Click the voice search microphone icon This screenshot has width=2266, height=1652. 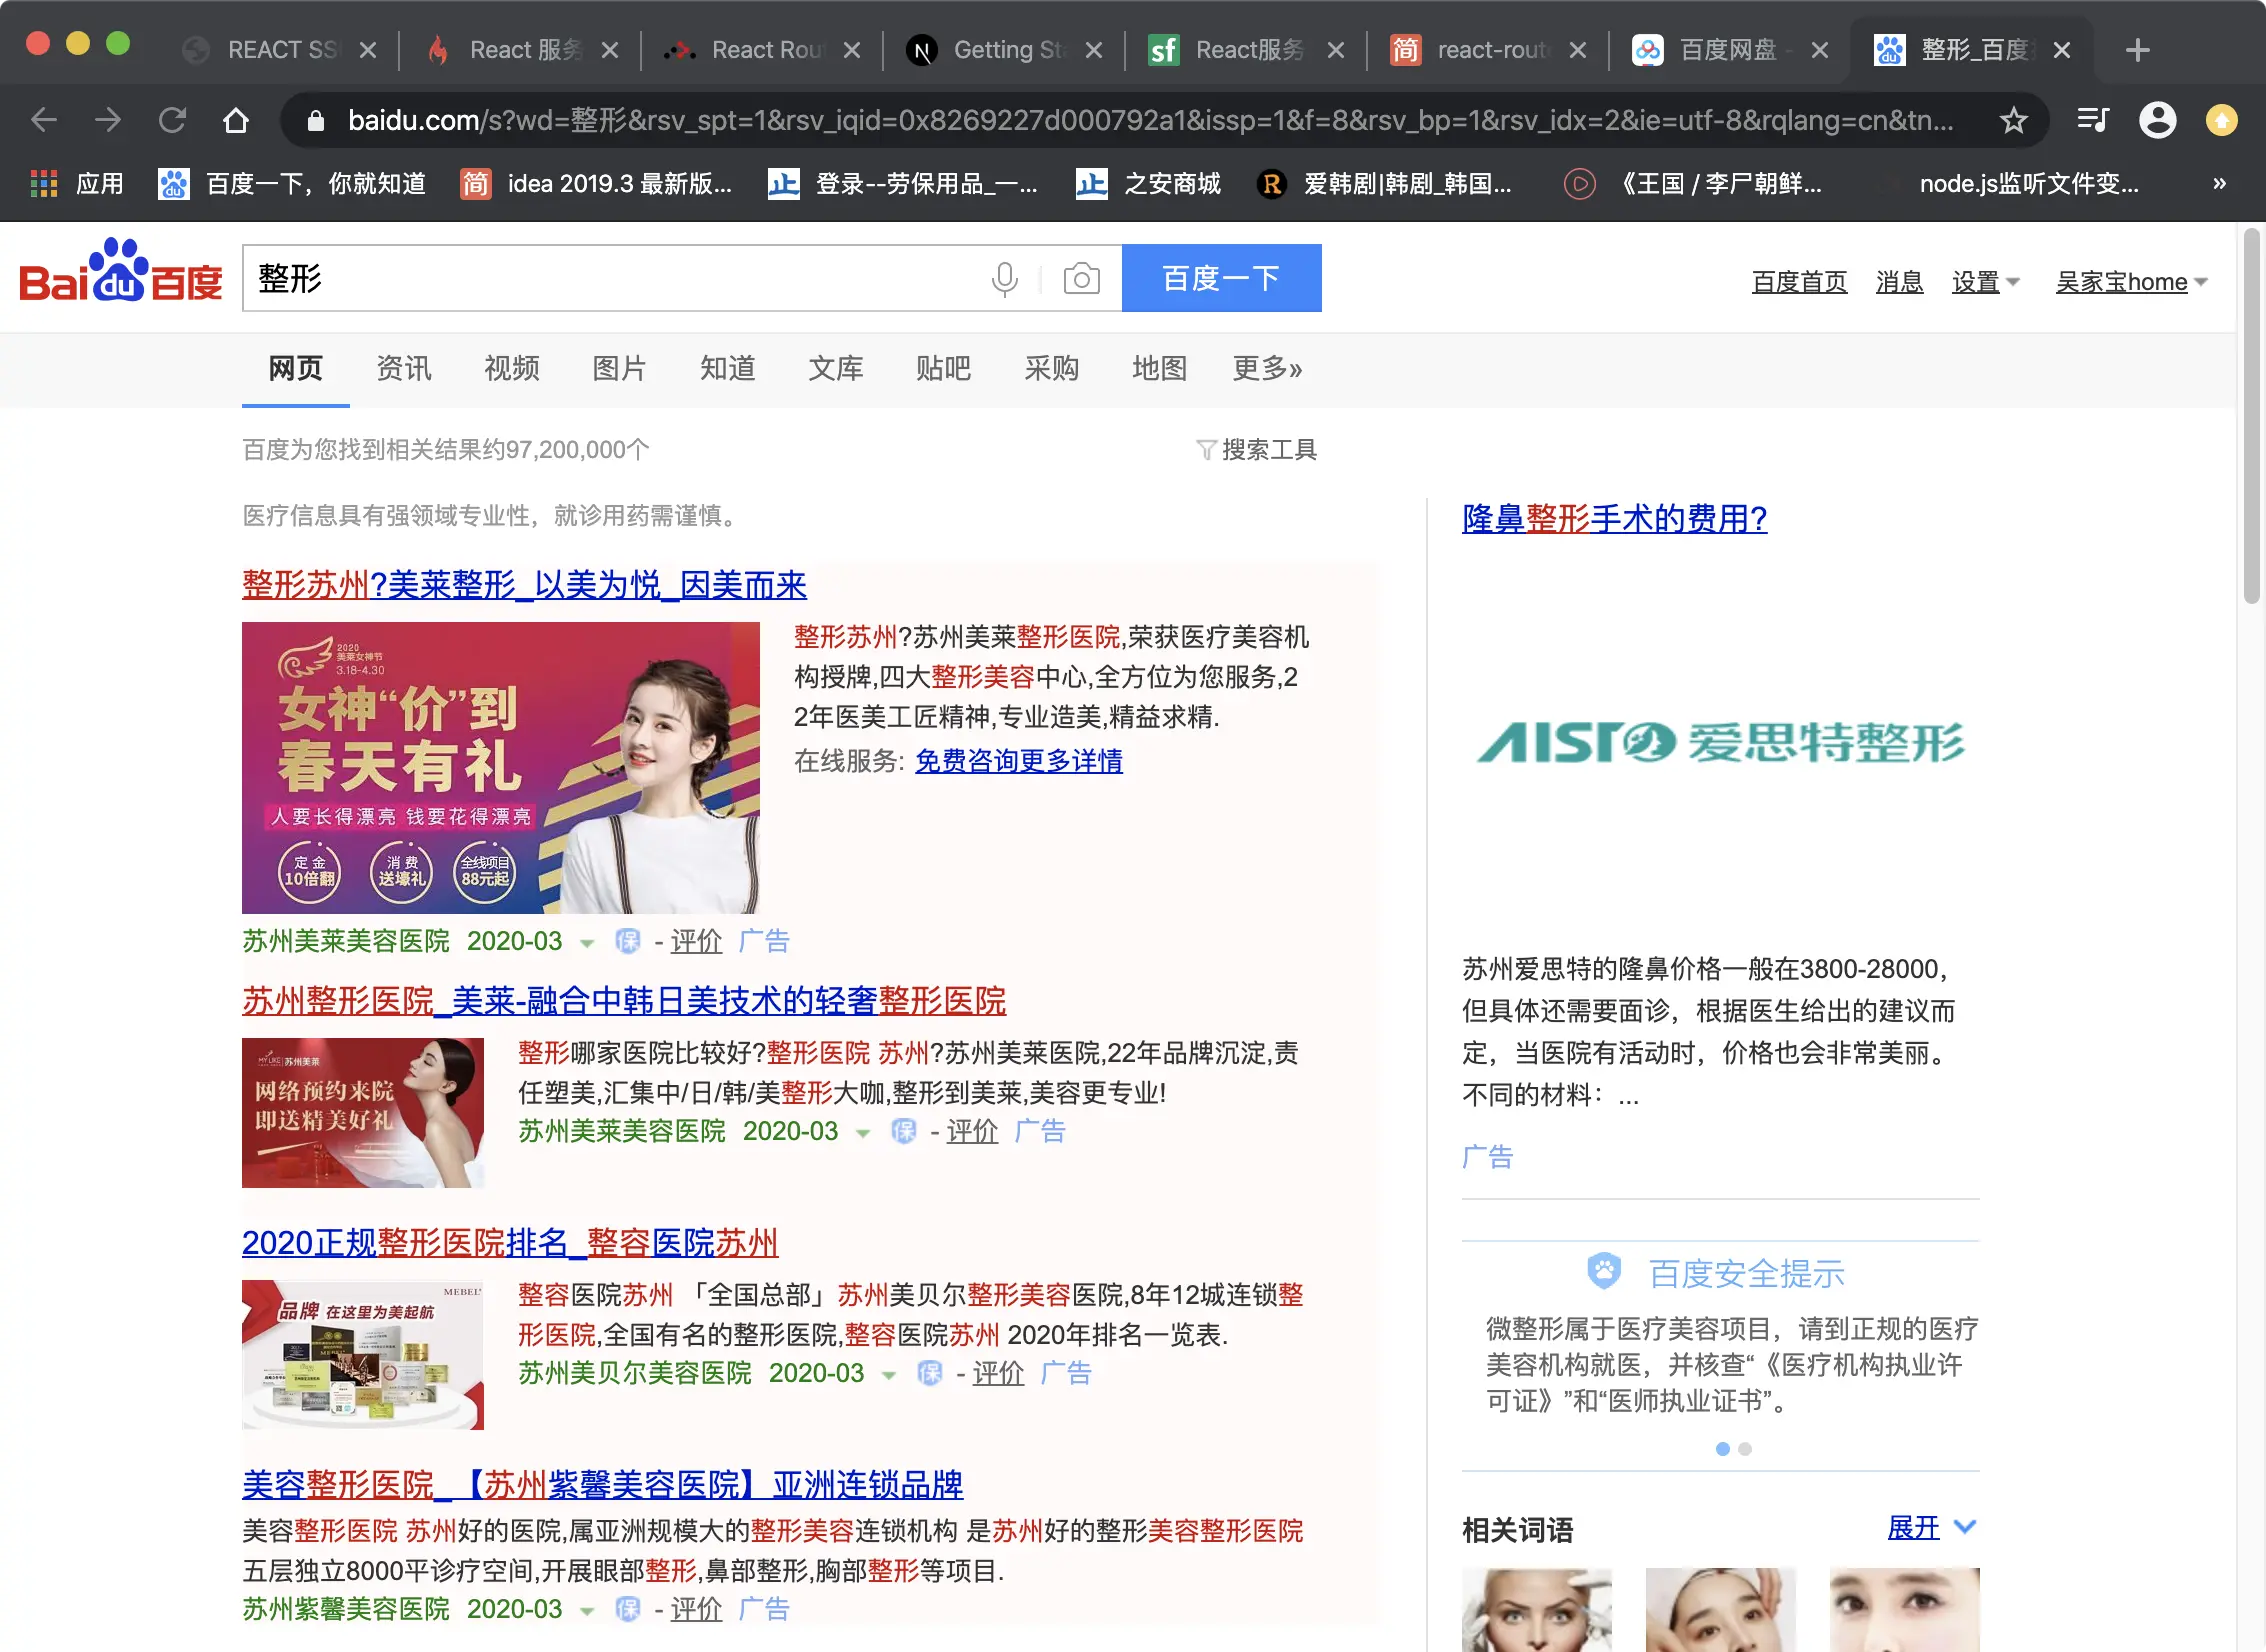[1005, 279]
